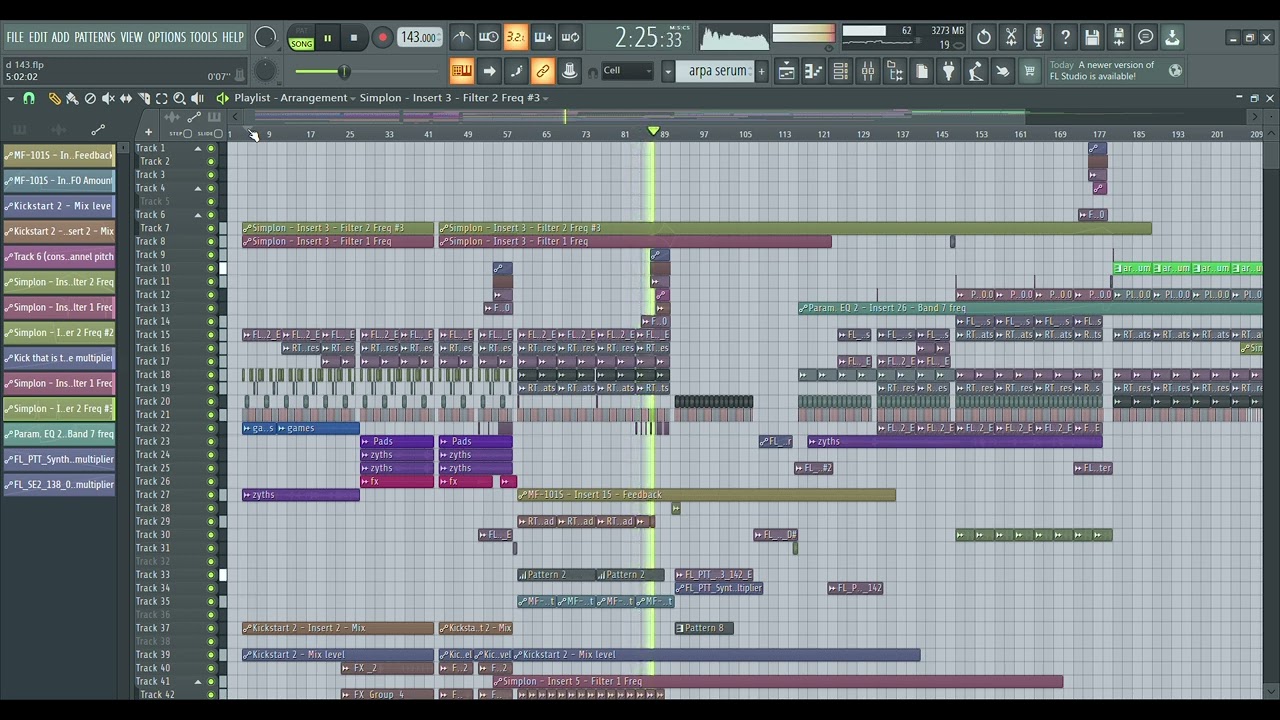Add a new pattern with plus button

tap(761, 71)
